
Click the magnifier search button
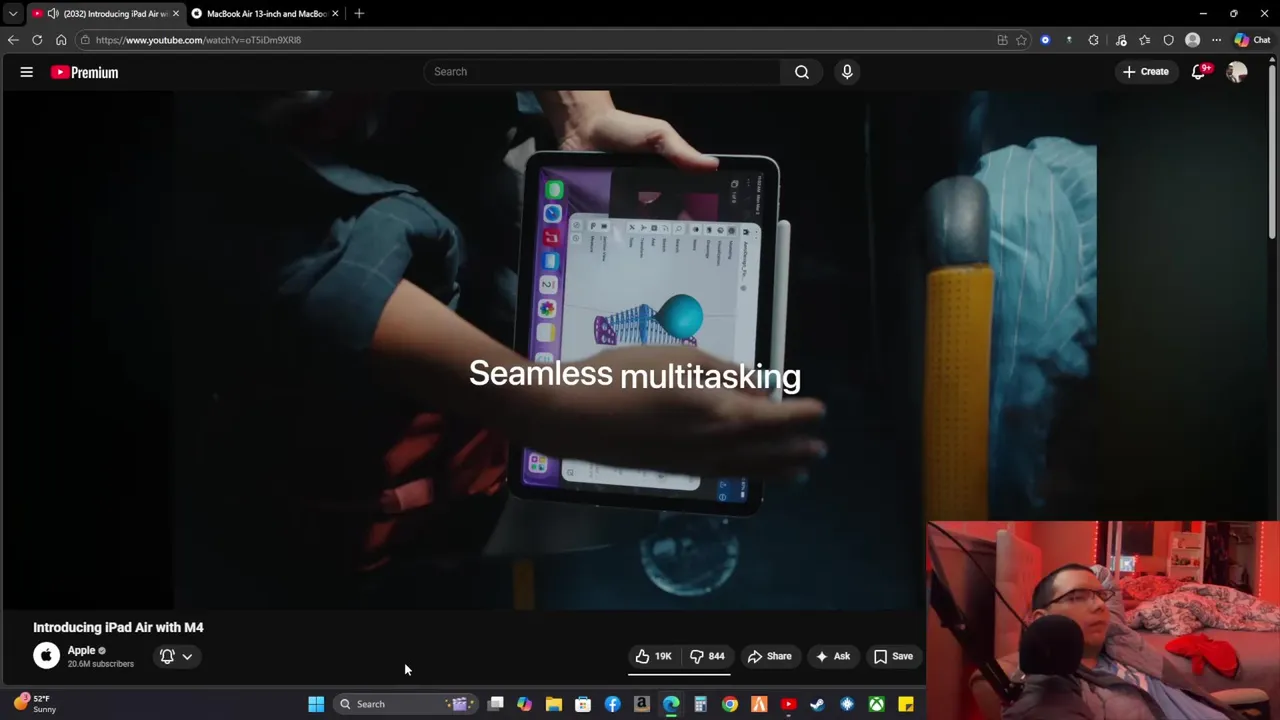[x=802, y=72]
